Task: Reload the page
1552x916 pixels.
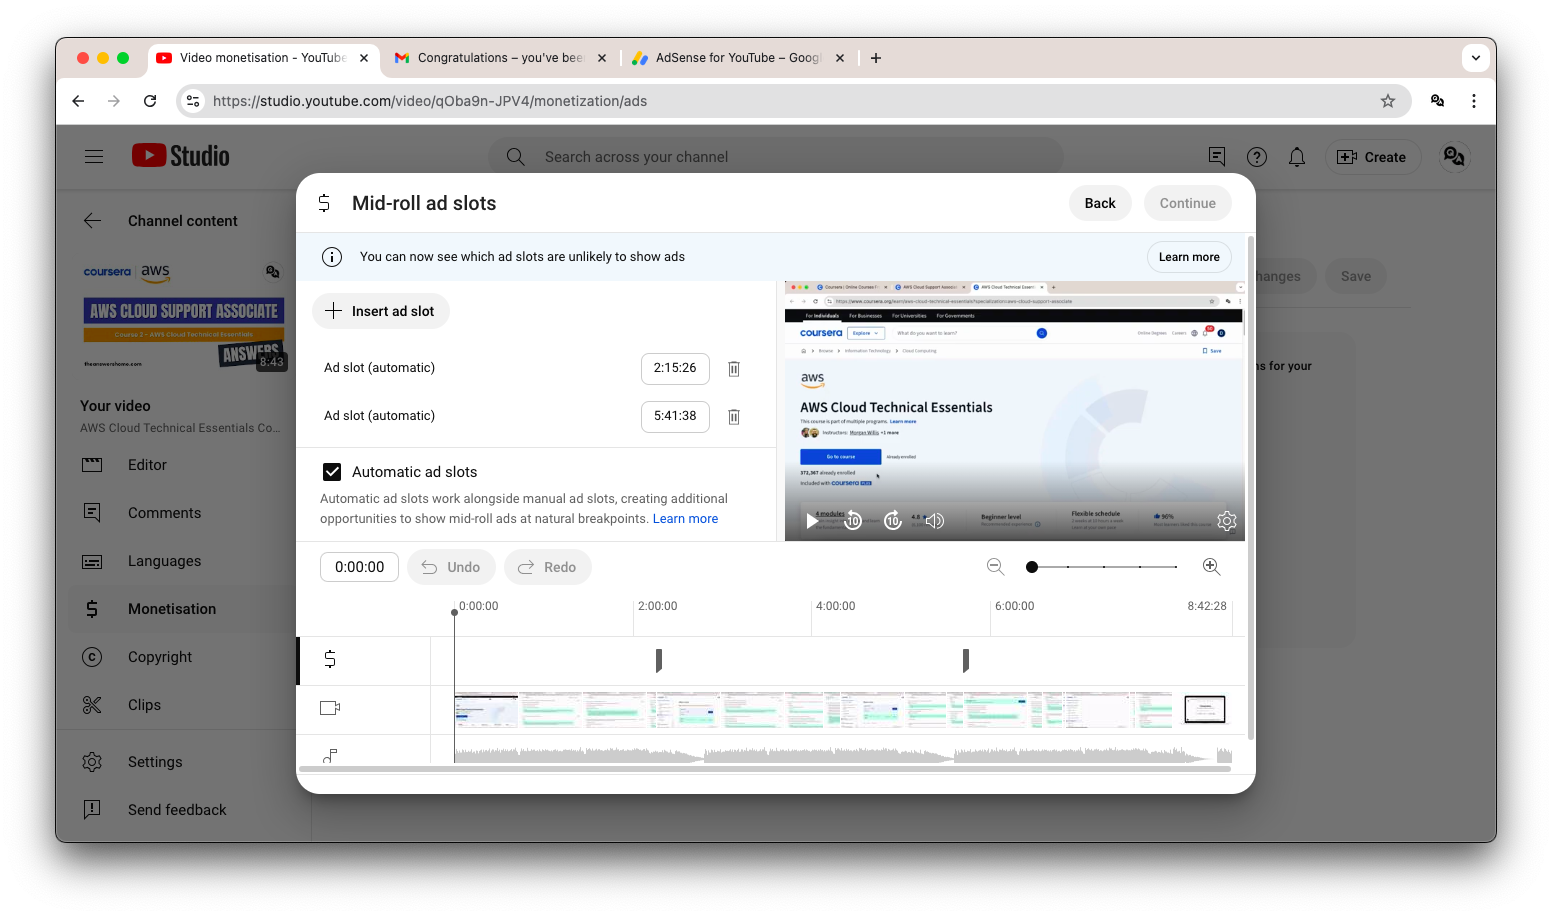Action: [x=150, y=101]
